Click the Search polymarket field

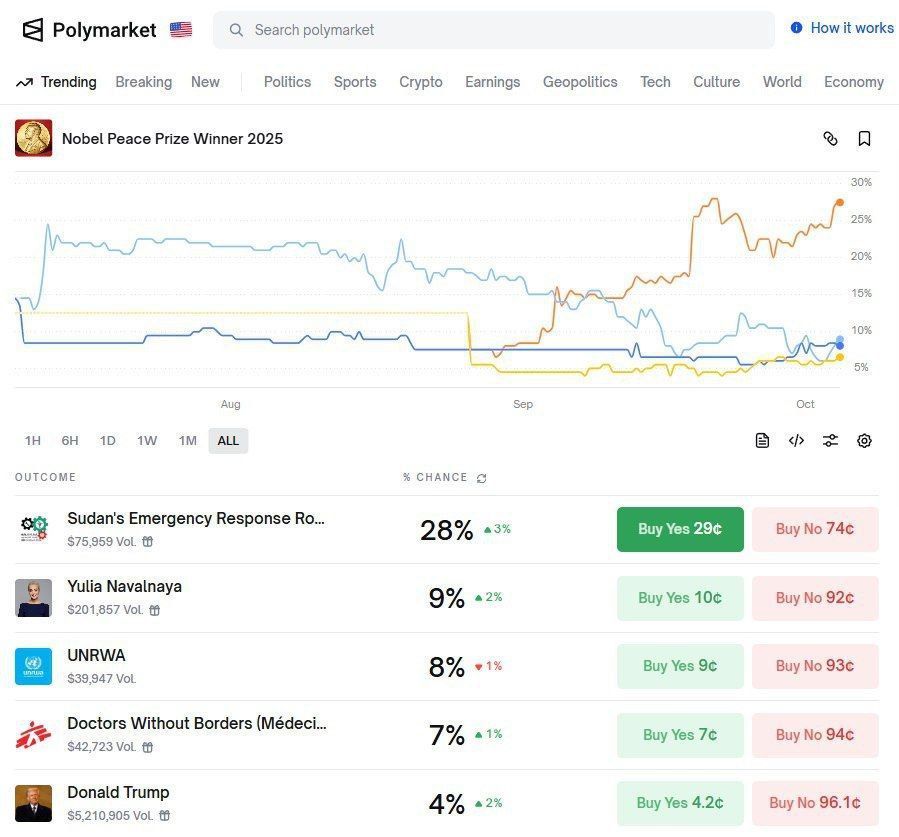click(494, 30)
